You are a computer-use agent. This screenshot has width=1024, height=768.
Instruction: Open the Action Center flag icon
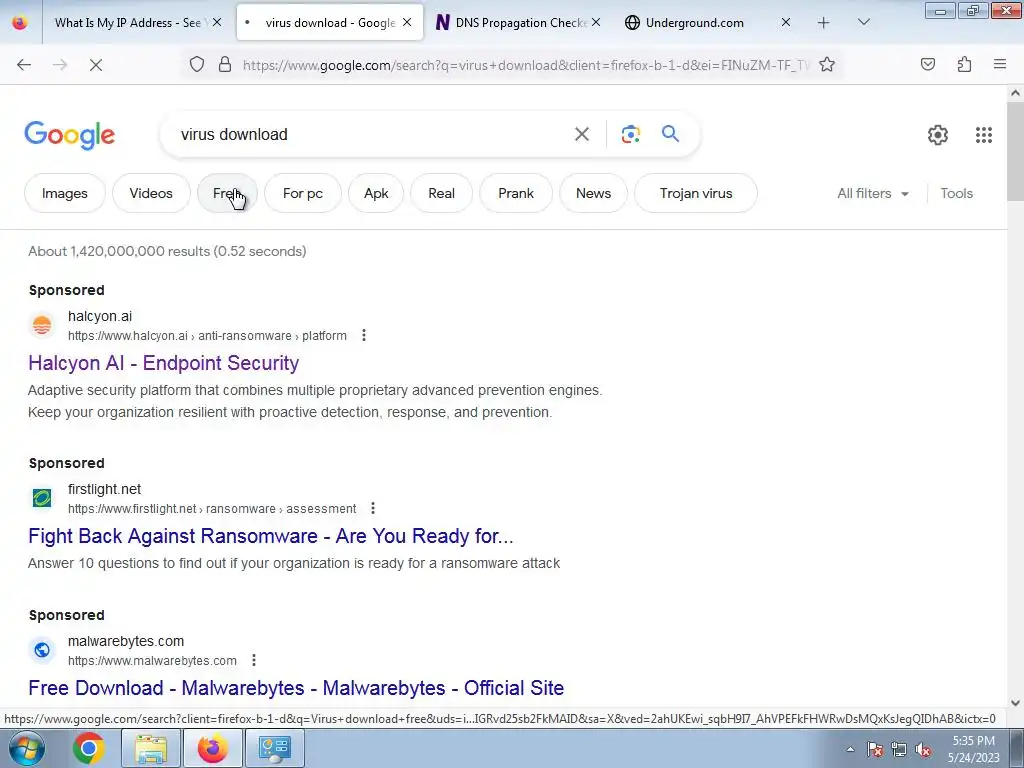point(875,749)
